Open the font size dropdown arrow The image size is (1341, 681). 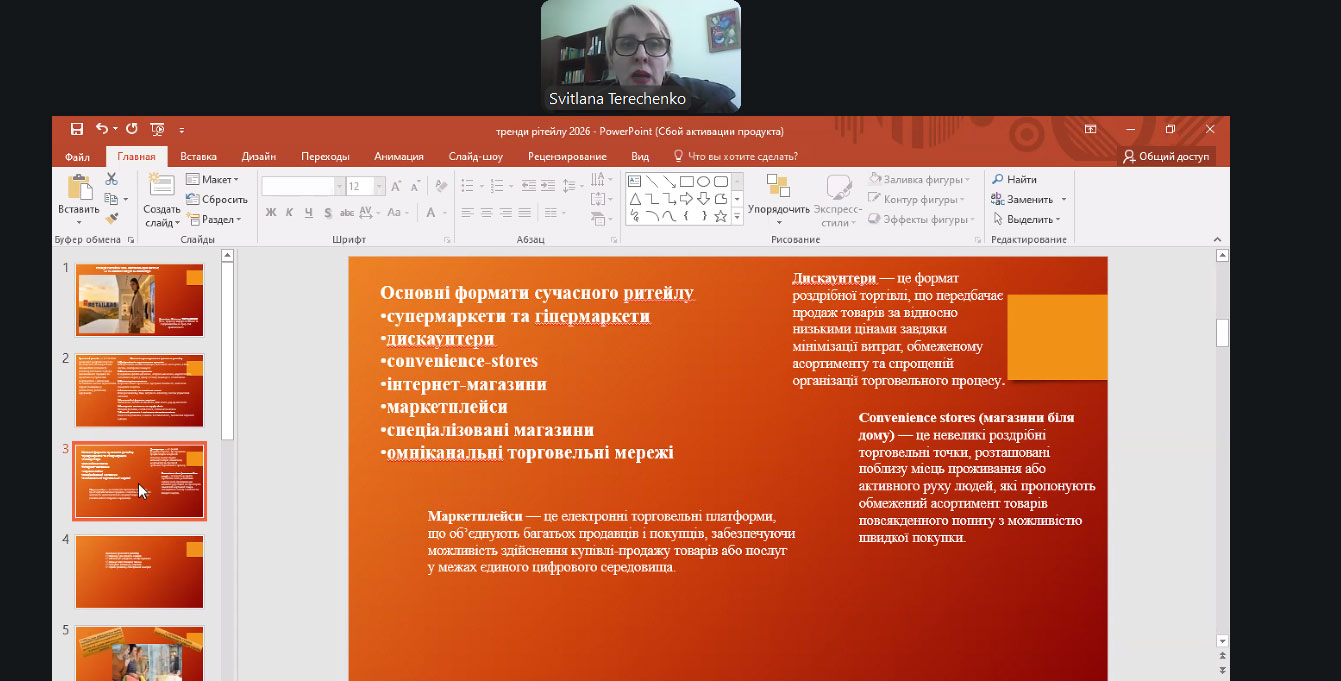[378, 186]
